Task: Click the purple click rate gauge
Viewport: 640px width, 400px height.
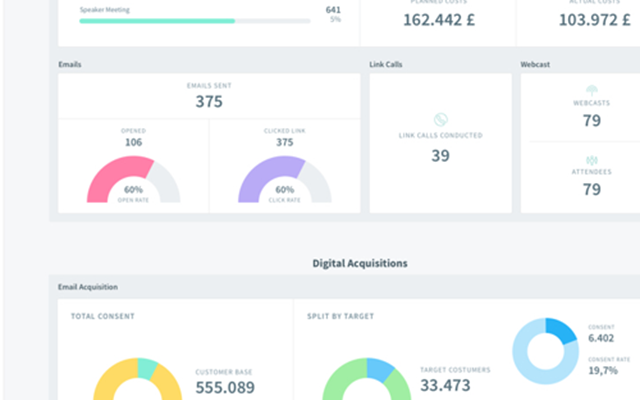Action: (284, 179)
